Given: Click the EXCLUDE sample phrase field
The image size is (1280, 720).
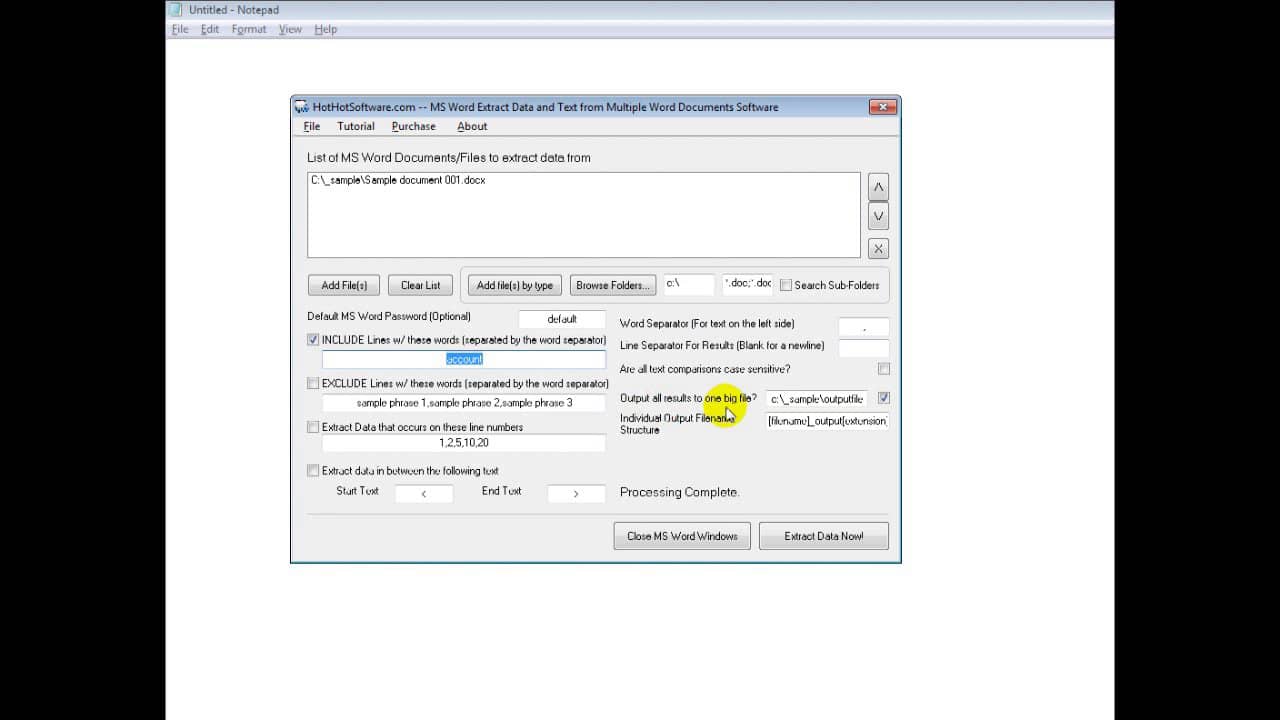Looking at the screenshot, I should click(x=464, y=403).
